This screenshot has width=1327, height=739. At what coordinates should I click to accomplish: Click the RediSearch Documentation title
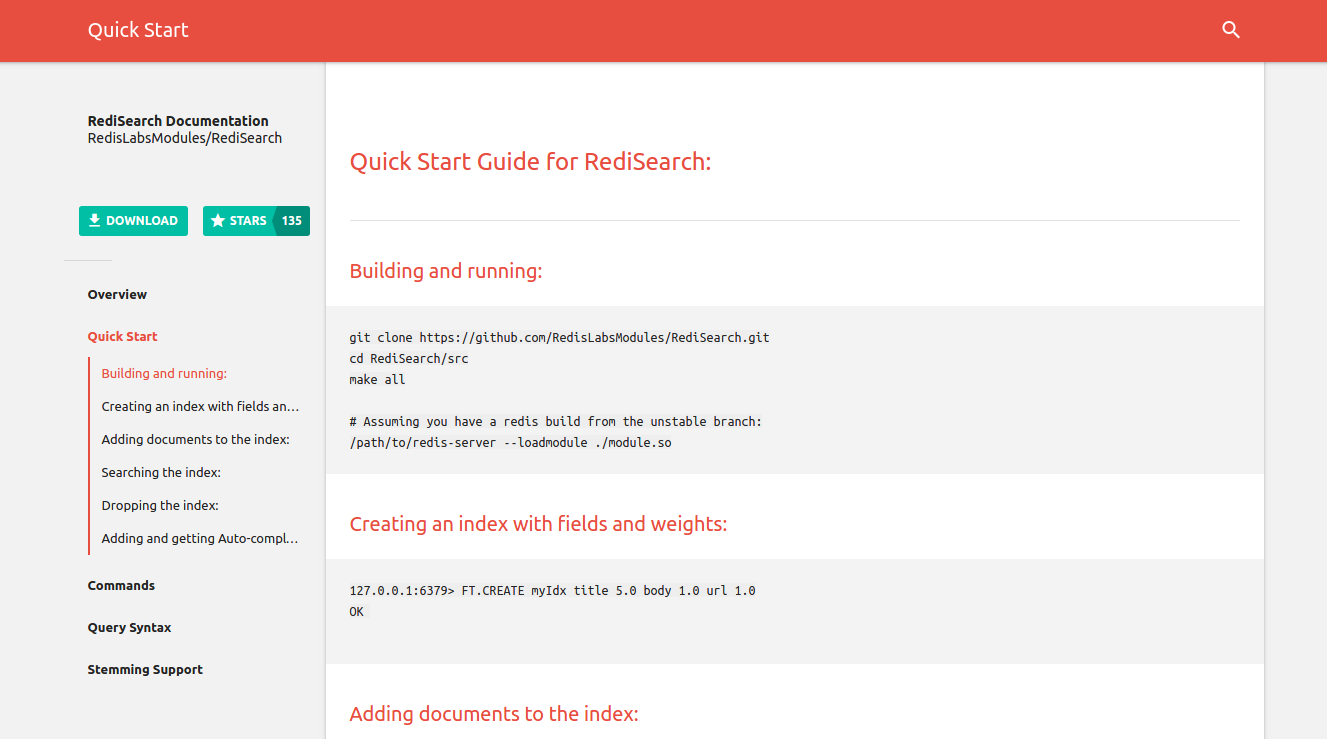(178, 121)
